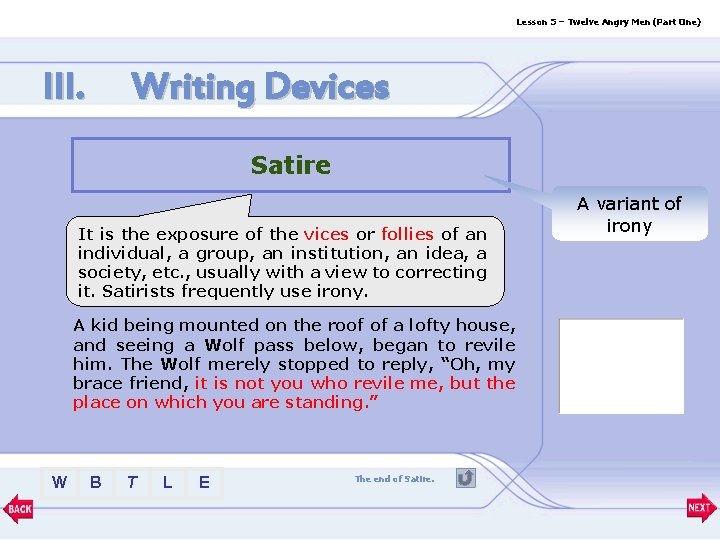Click red text 'it is not you who revile me, but the'
This screenshot has width=720, height=540.
(x=355, y=383)
